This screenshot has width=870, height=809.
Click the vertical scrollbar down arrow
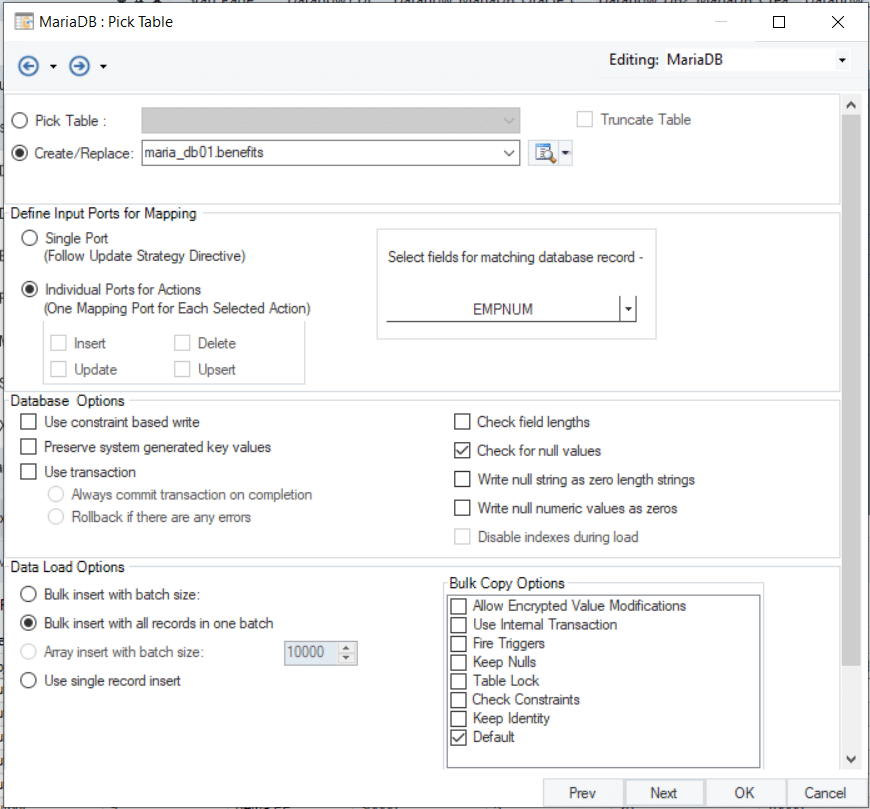851,760
